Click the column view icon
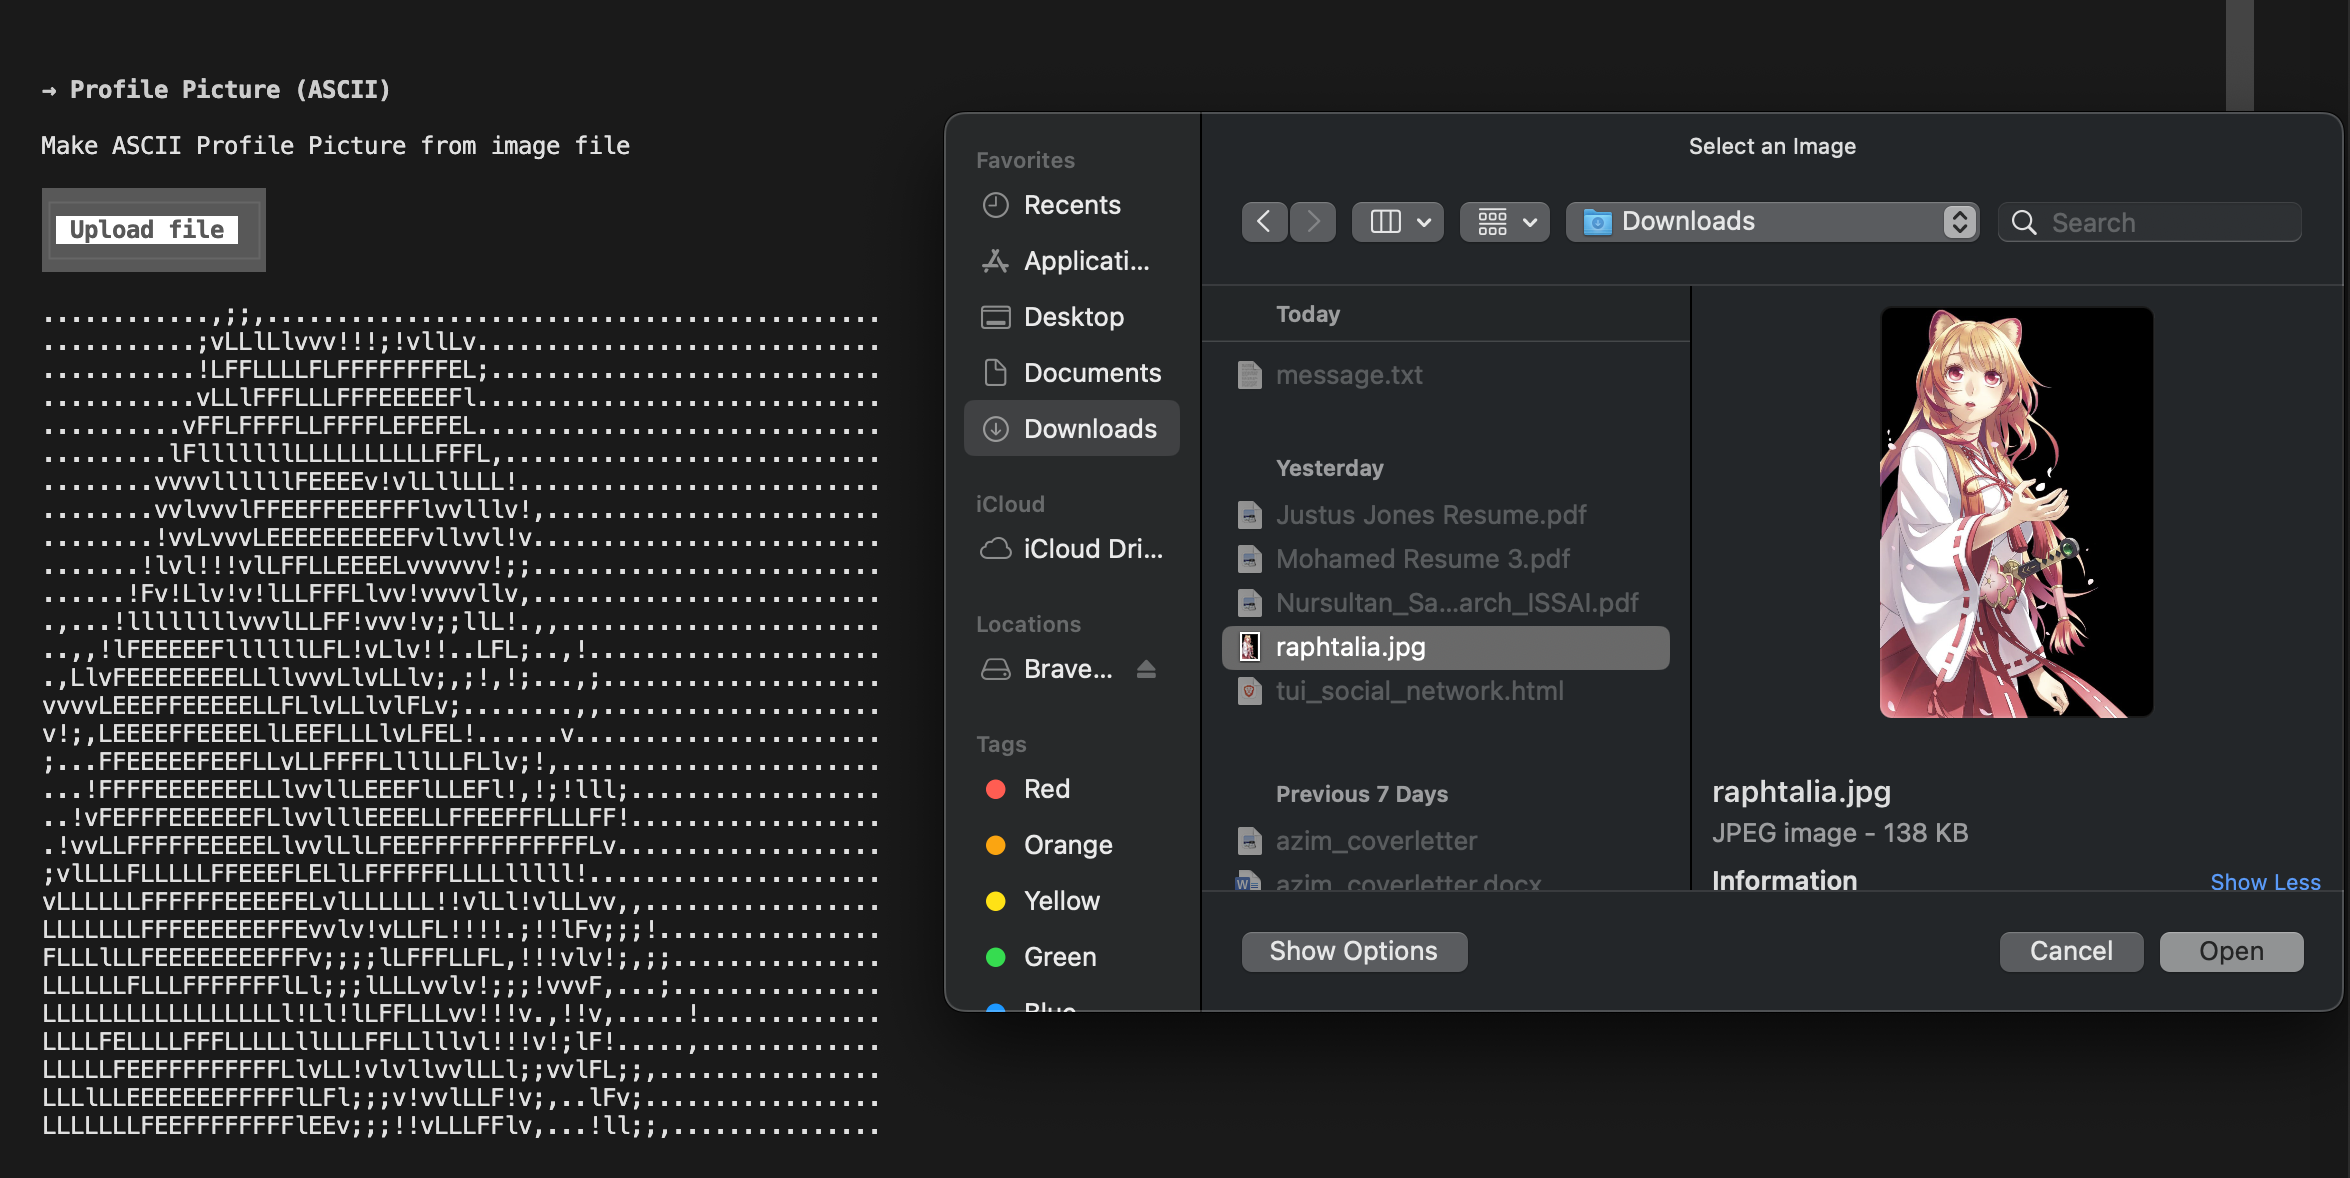 pos(1385,222)
